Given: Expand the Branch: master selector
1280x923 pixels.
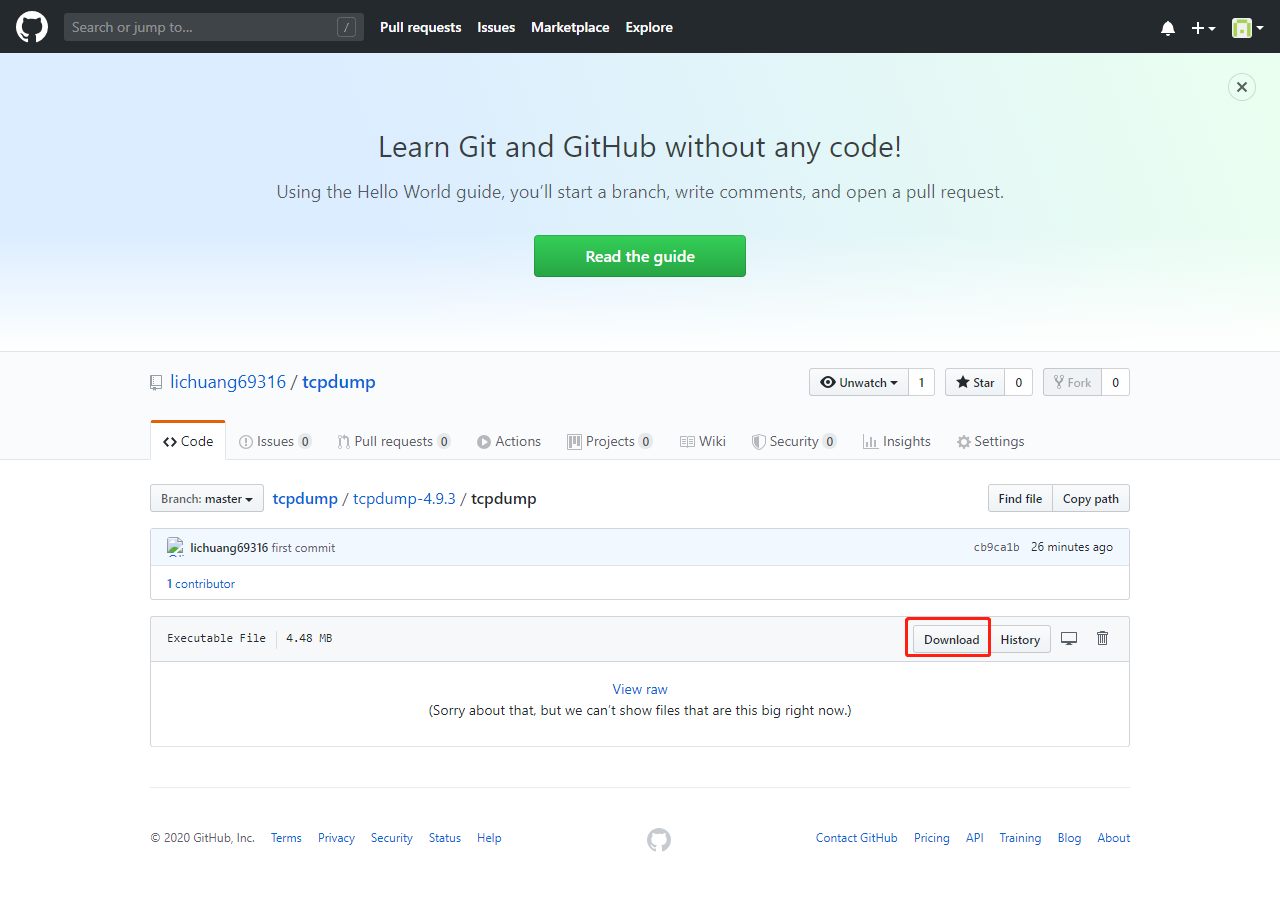Looking at the screenshot, I should tap(207, 498).
